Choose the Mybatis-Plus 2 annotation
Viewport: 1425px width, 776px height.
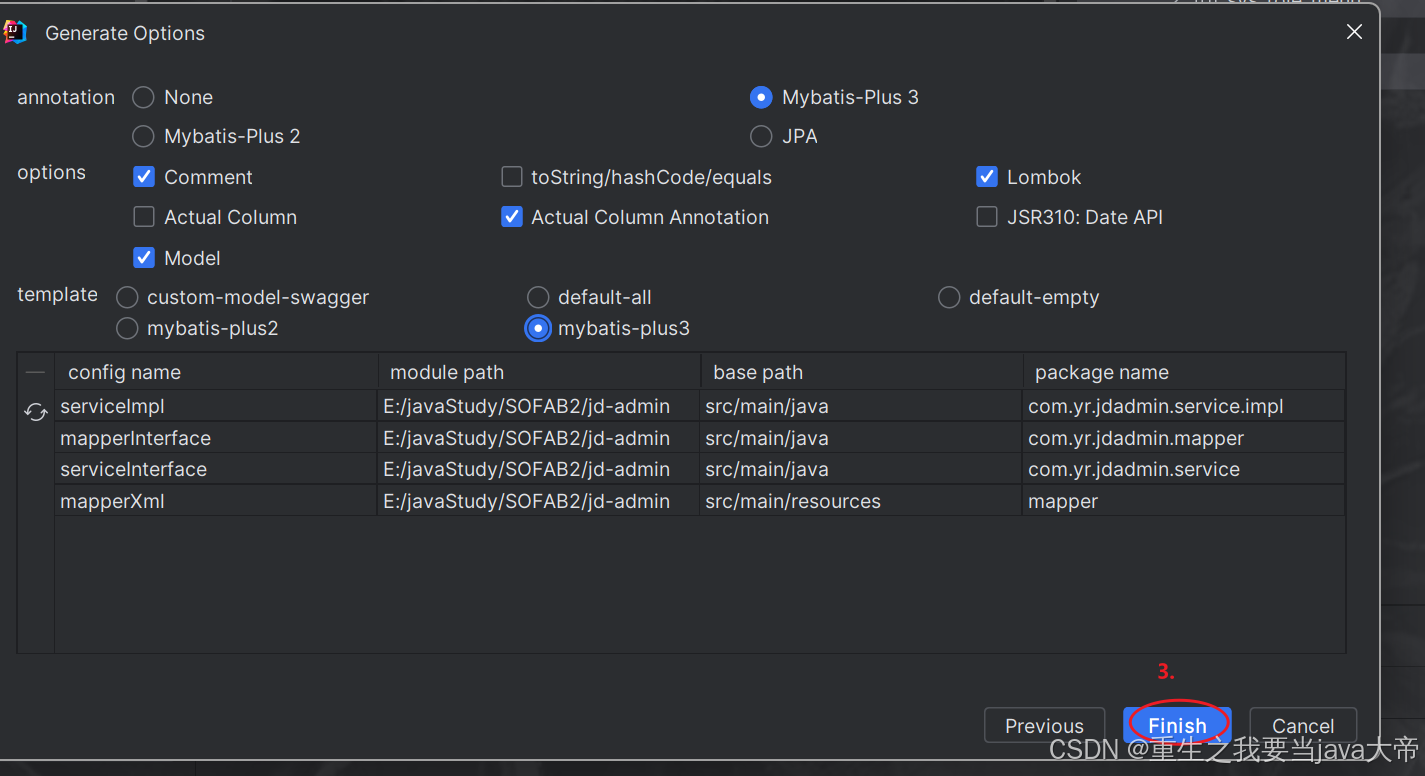click(144, 136)
